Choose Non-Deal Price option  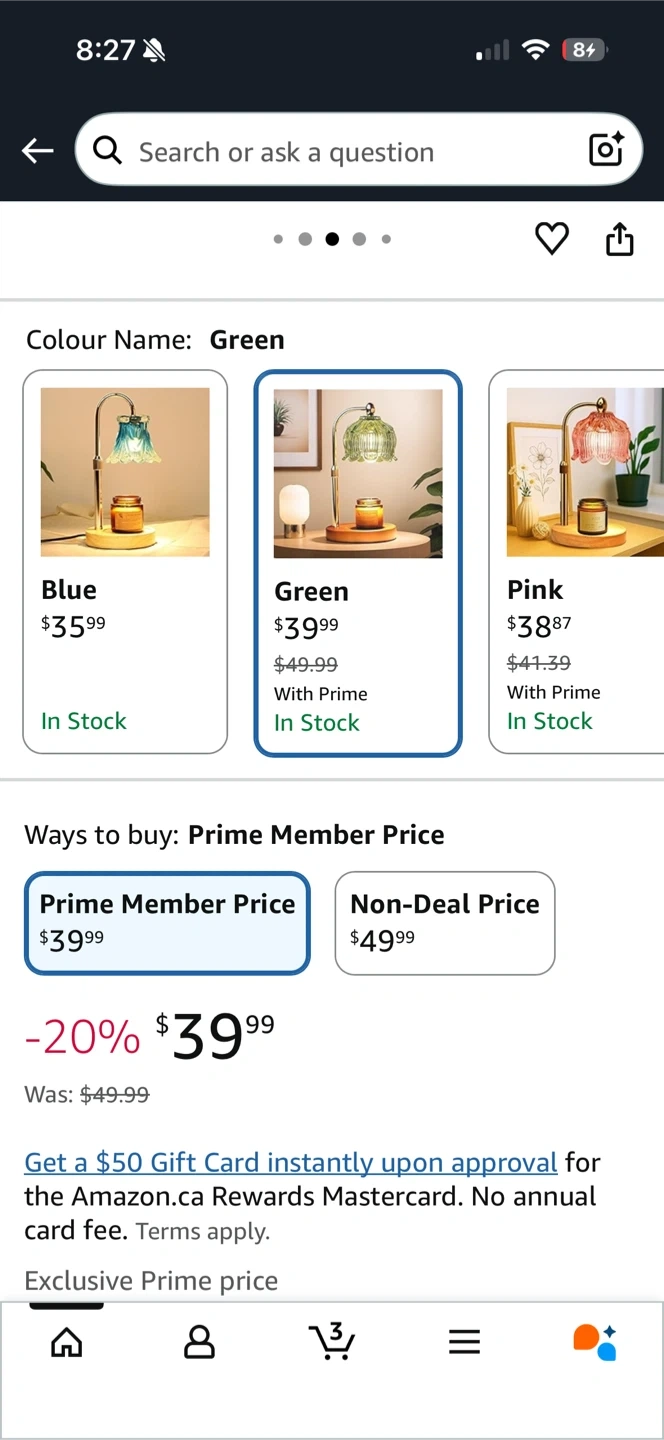[x=444, y=922]
